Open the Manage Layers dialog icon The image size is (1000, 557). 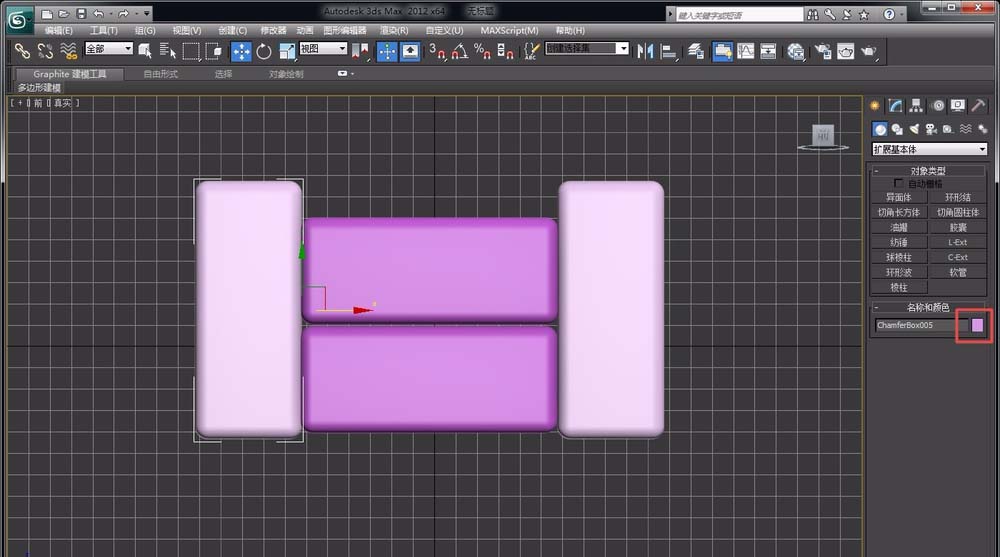(696, 51)
